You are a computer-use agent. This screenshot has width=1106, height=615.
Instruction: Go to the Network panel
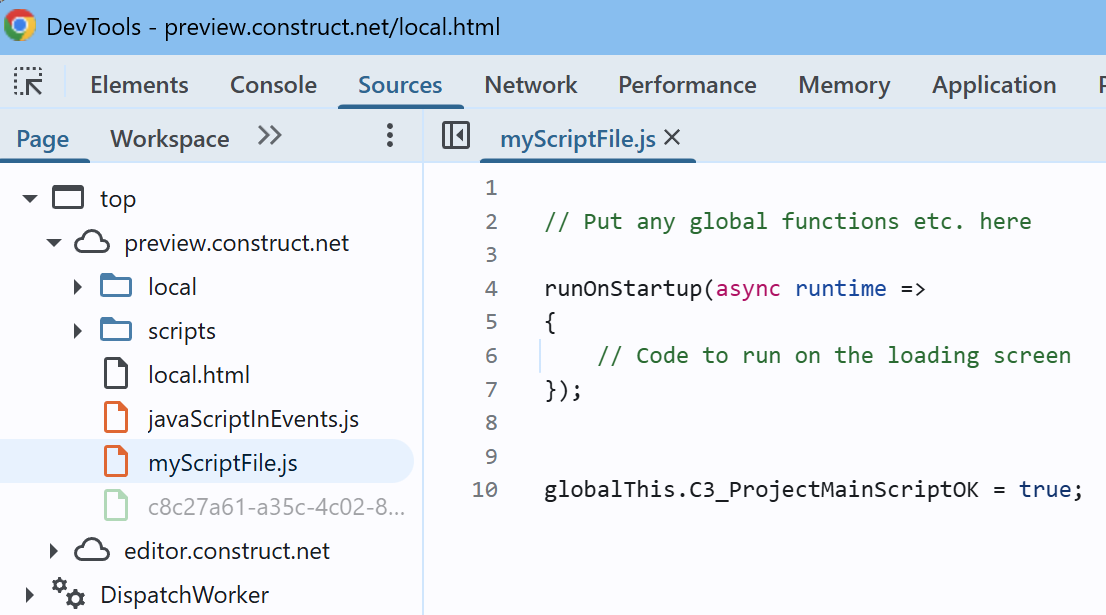(530, 84)
